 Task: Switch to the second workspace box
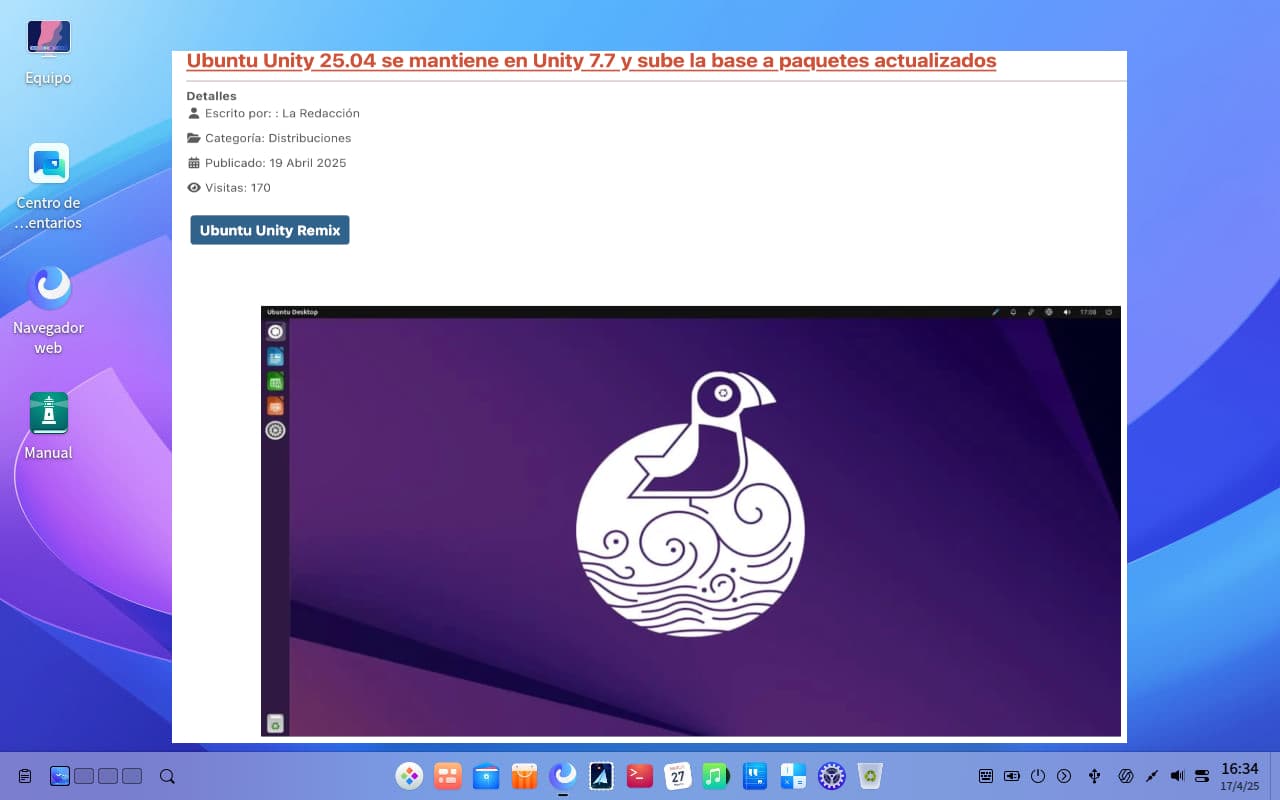pyautogui.click(x=84, y=776)
